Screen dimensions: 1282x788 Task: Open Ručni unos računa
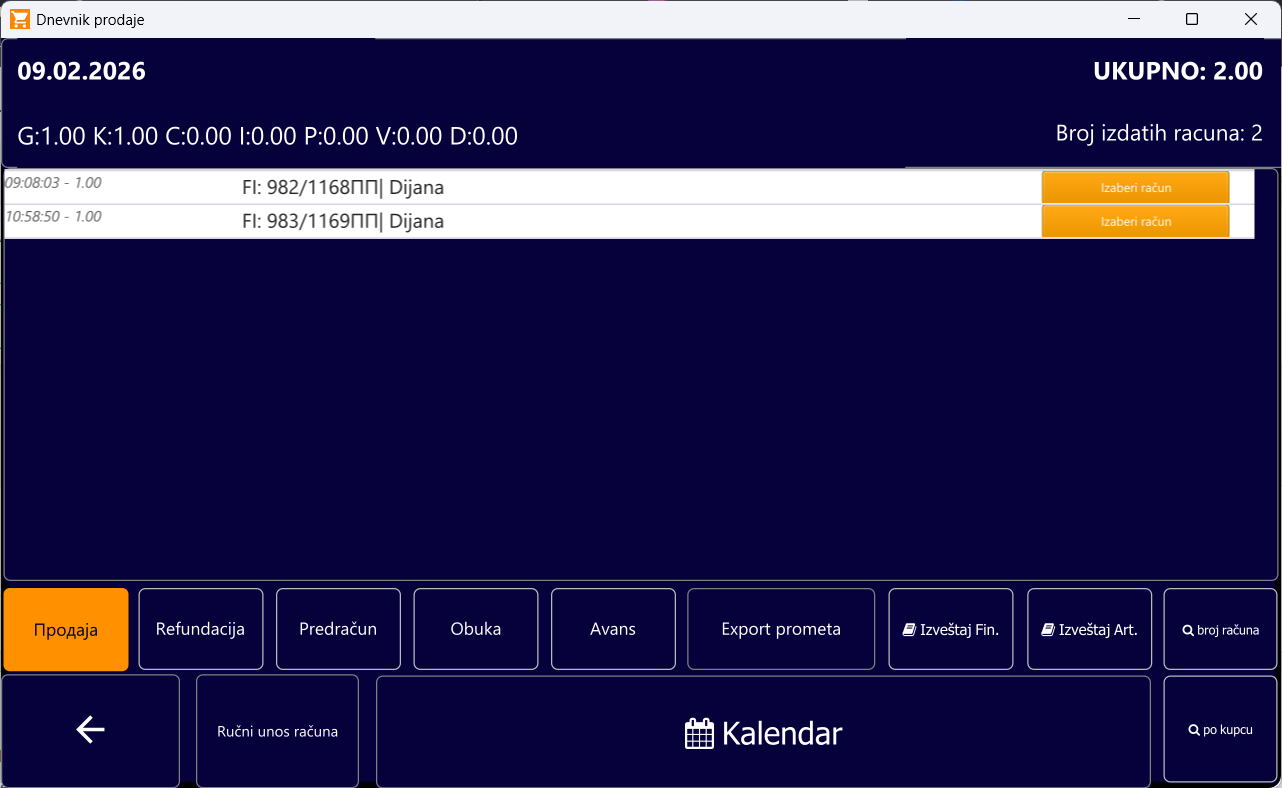pos(277,731)
